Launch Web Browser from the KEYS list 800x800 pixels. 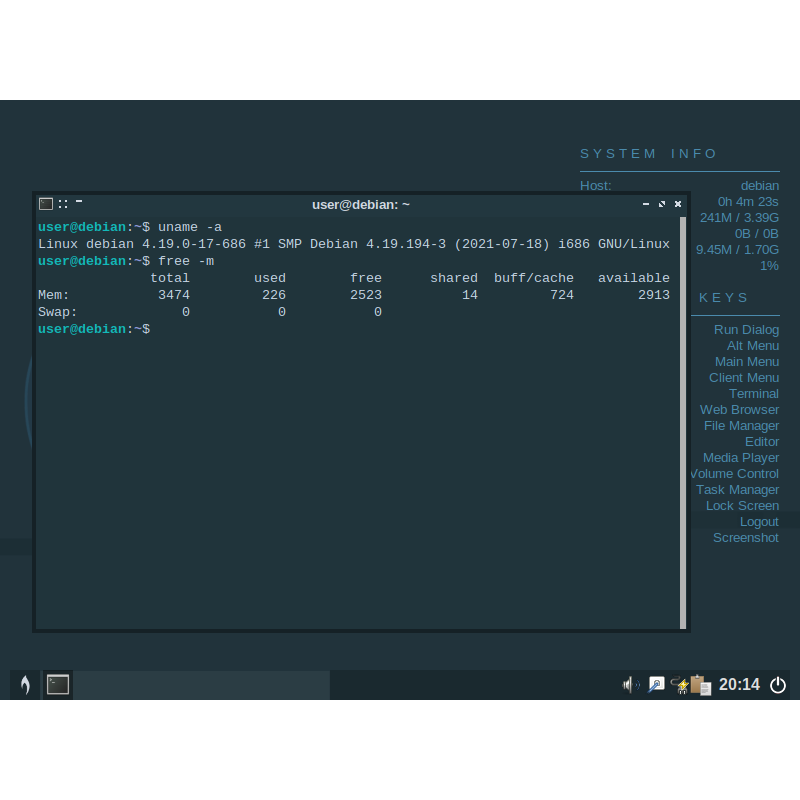[x=739, y=409]
